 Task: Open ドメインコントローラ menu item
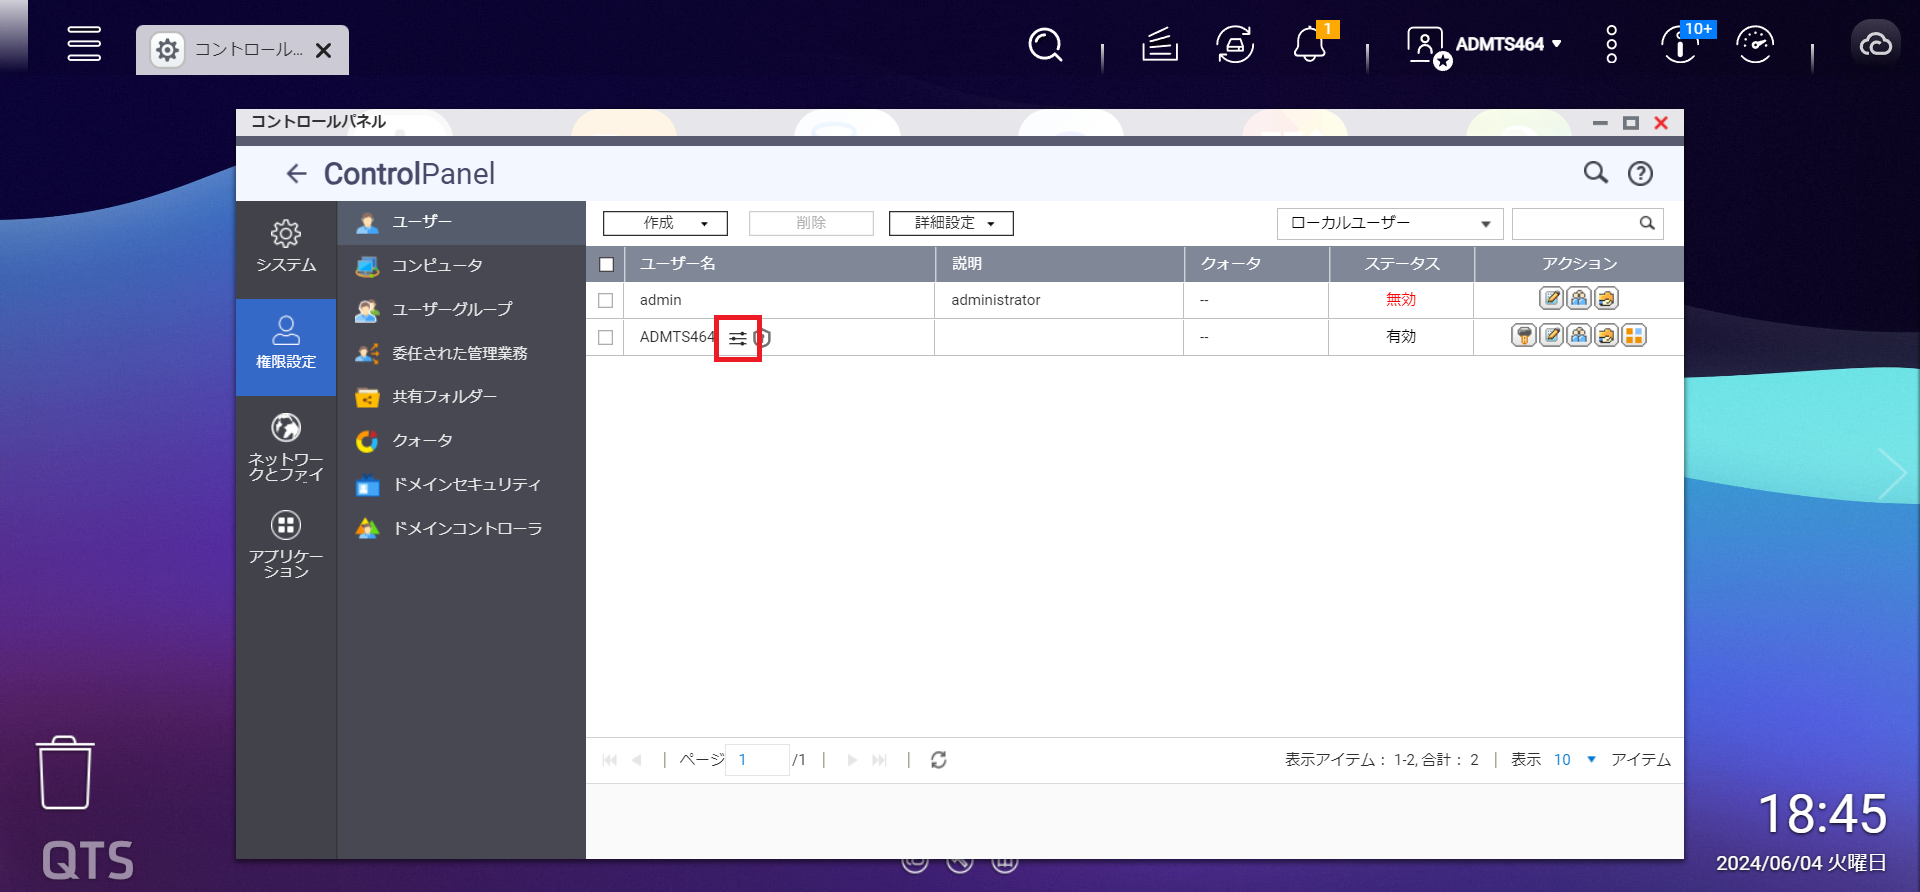461,528
